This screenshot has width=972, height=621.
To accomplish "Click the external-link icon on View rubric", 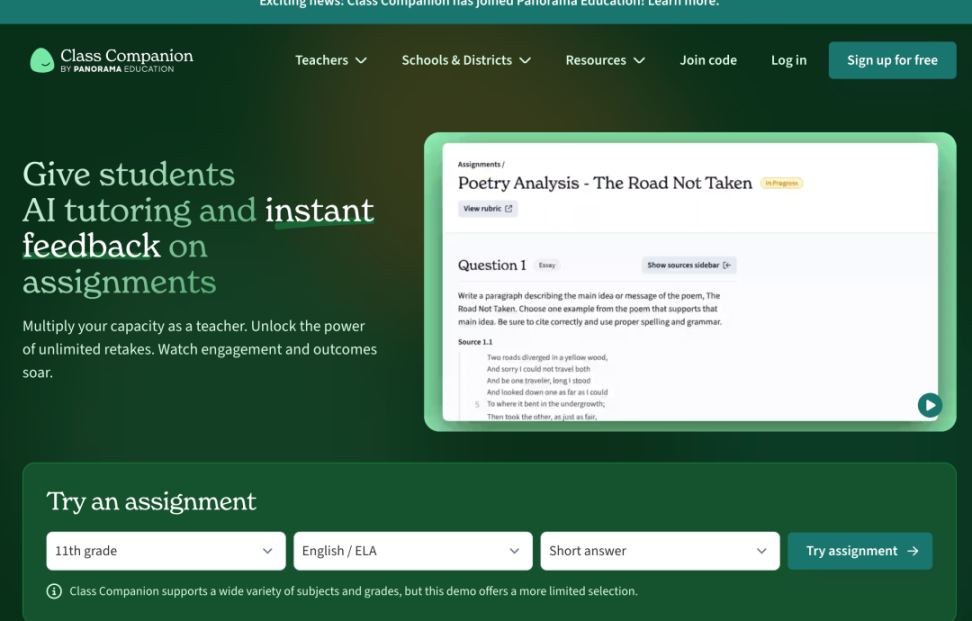I will pyautogui.click(x=508, y=209).
